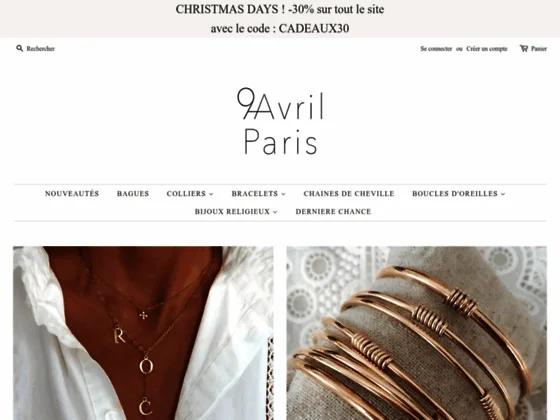This screenshot has width=560, height=420.
Task: Open the Derniere Chance menu item
Action: point(333,211)
